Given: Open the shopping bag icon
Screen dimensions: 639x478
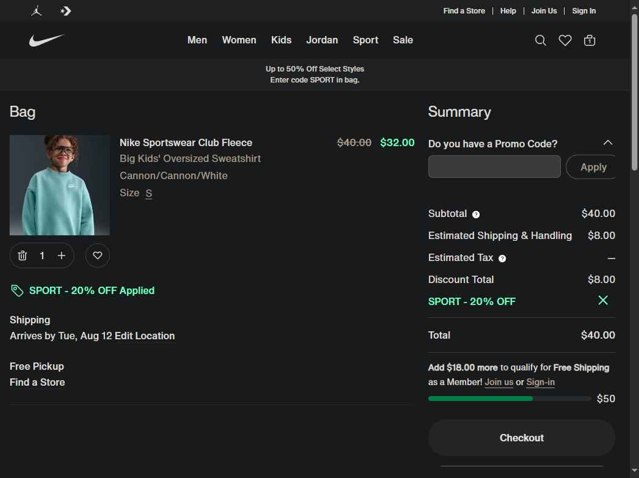Looking at the screenshot, I should point(589,40).
